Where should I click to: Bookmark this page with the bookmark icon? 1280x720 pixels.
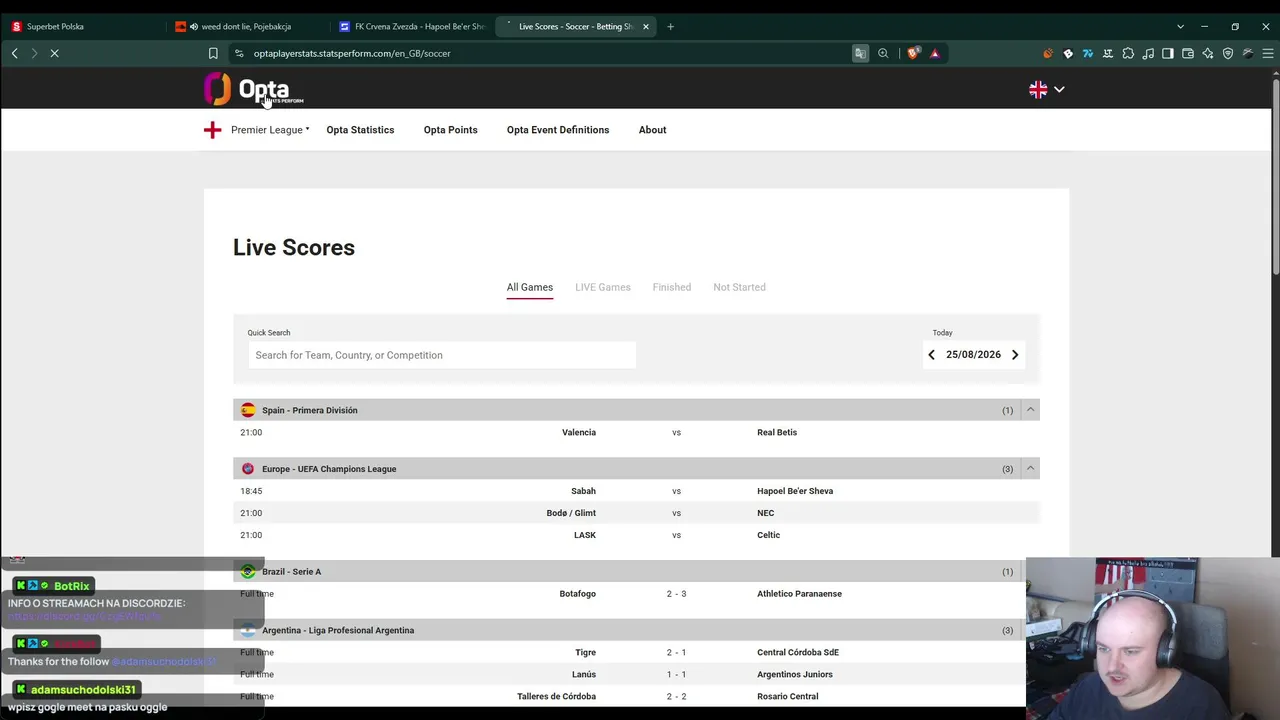click(213, 53)
